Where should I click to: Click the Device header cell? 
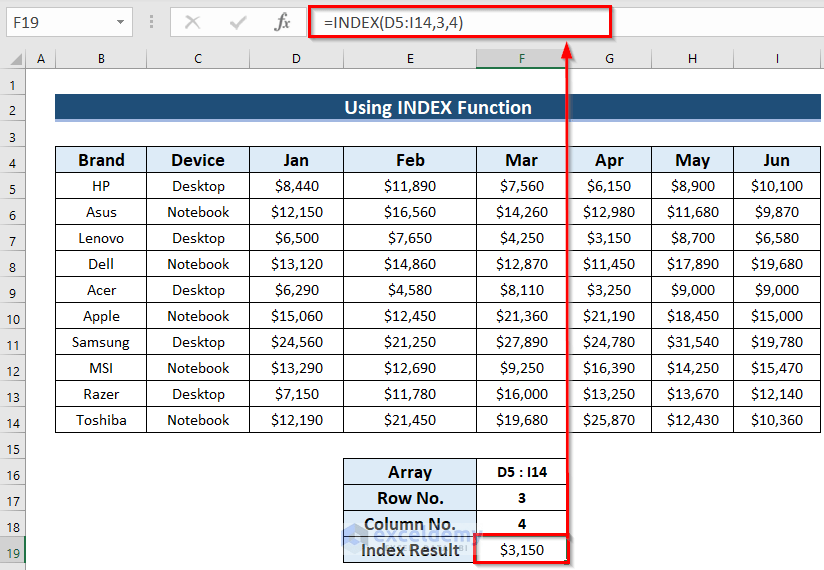[x=198, y=160]
